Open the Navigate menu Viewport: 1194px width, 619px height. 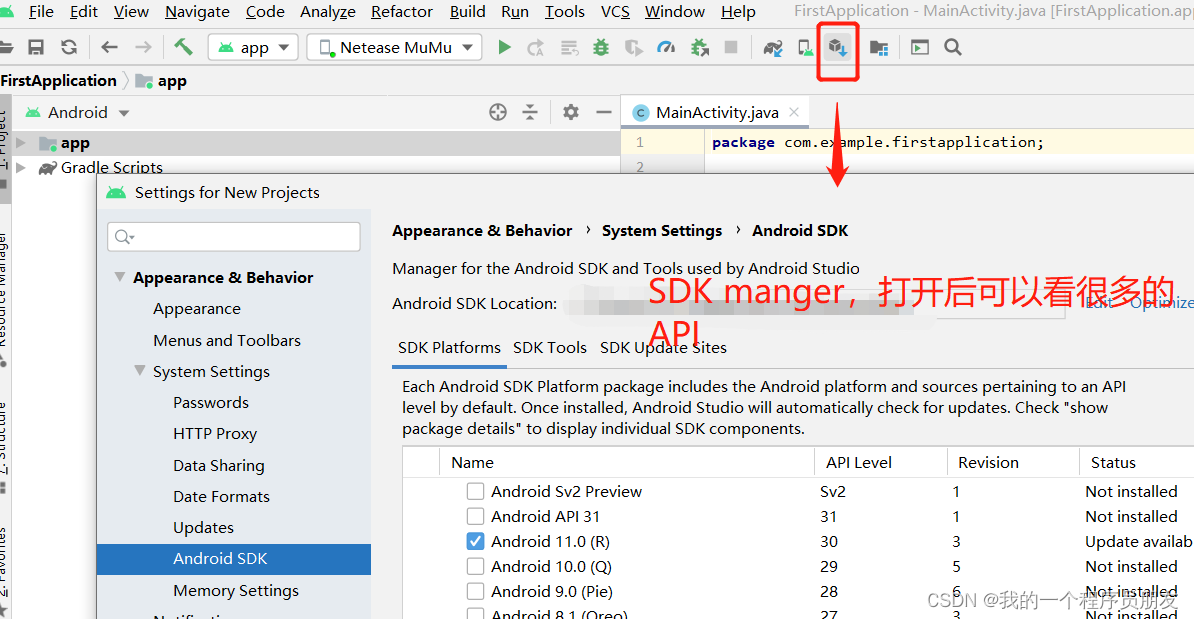197,11
